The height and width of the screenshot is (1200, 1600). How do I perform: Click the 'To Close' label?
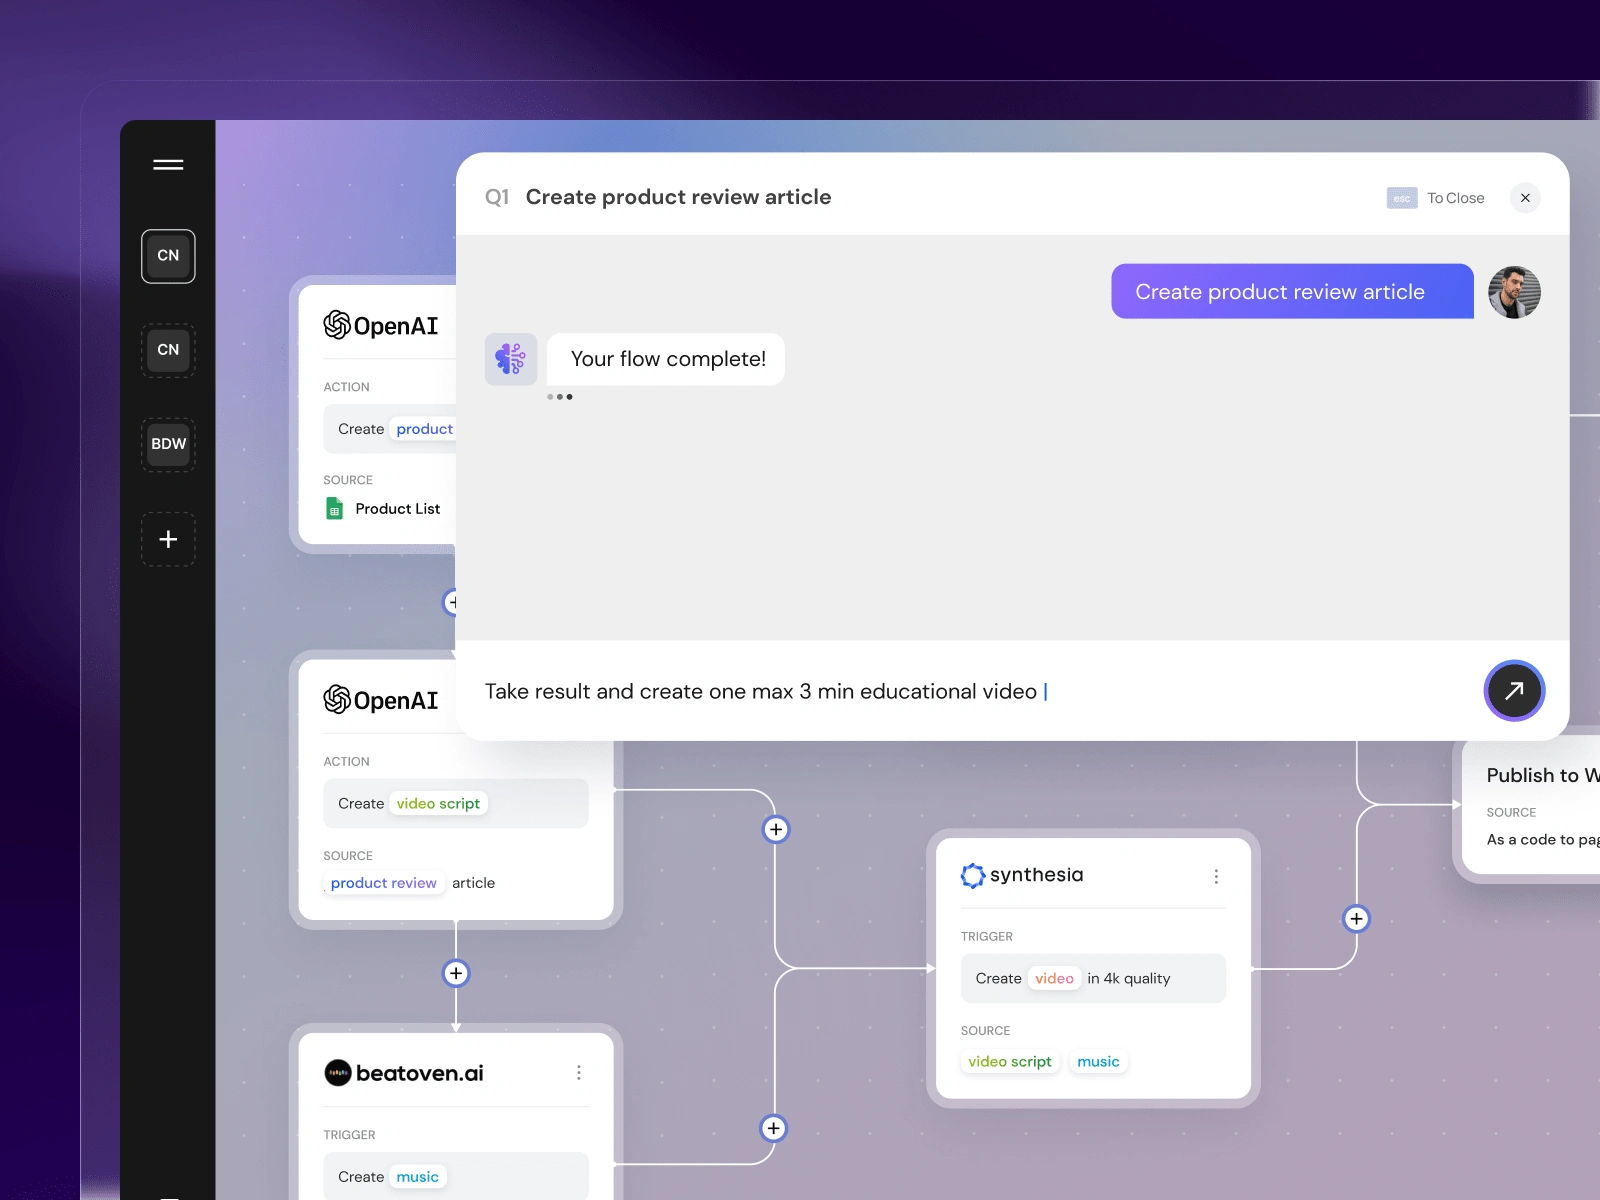(x=1455, y=198)
